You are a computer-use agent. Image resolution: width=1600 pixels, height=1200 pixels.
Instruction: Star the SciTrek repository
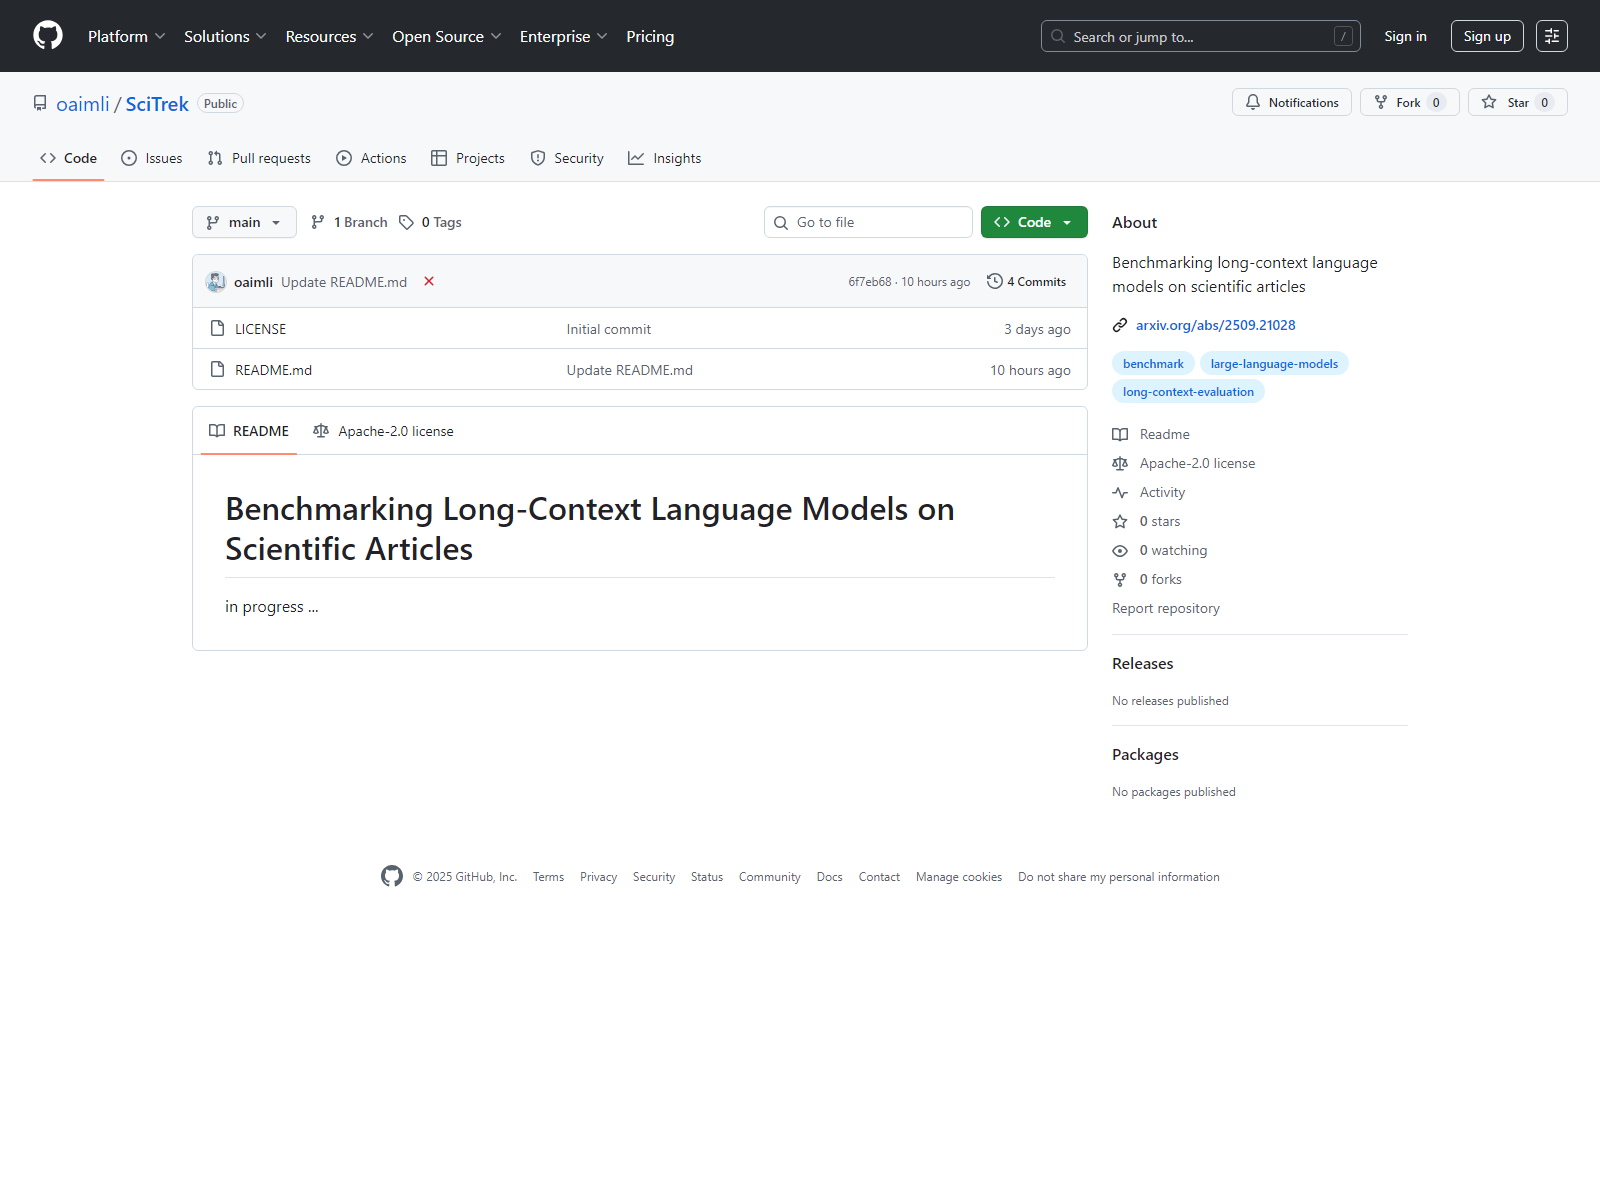point(1517,102)
